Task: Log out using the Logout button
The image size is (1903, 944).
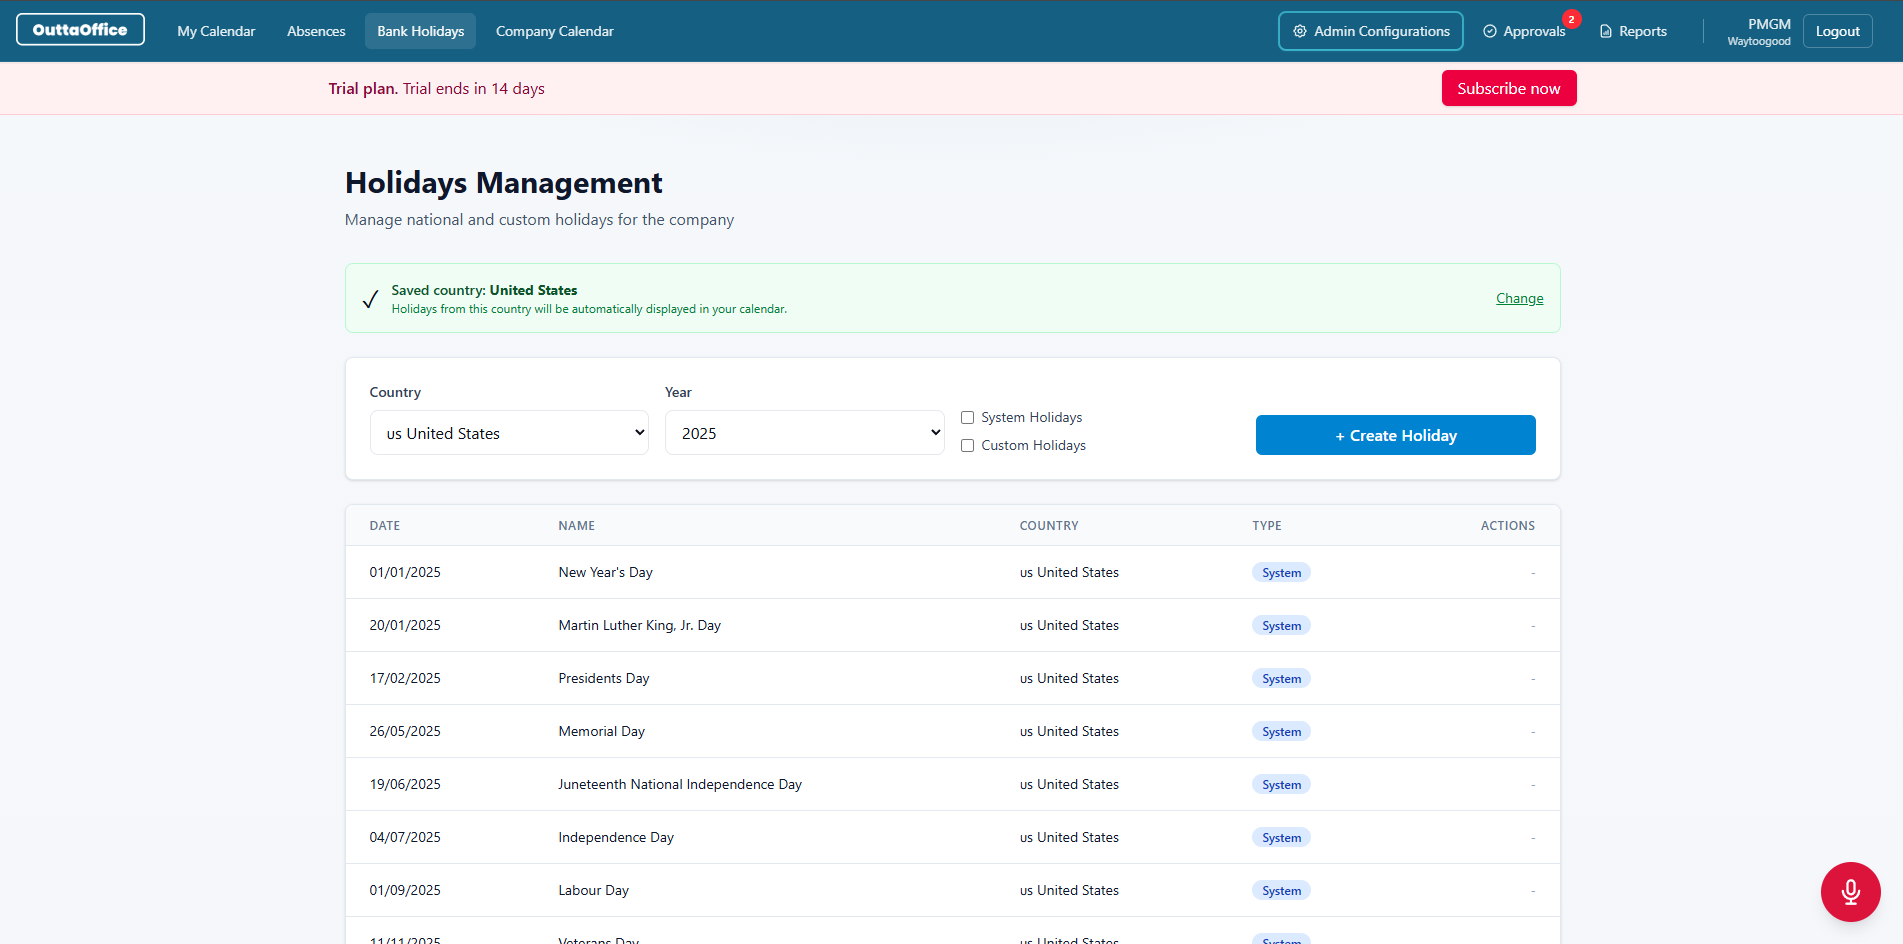Action: (1837, 31)
